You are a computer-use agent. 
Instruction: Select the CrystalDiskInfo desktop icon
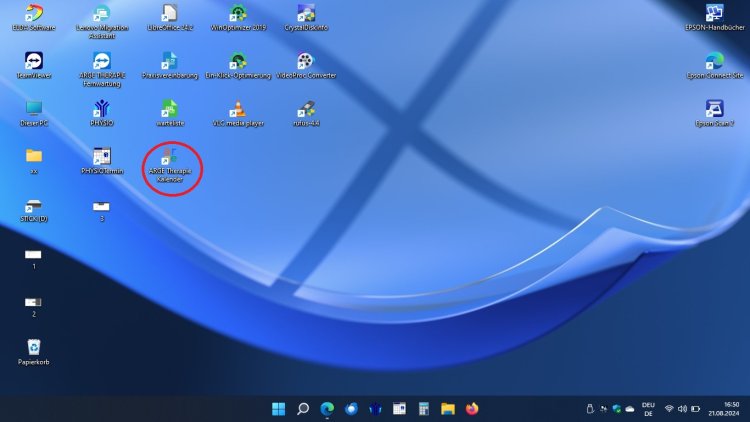tap(306, 18)
